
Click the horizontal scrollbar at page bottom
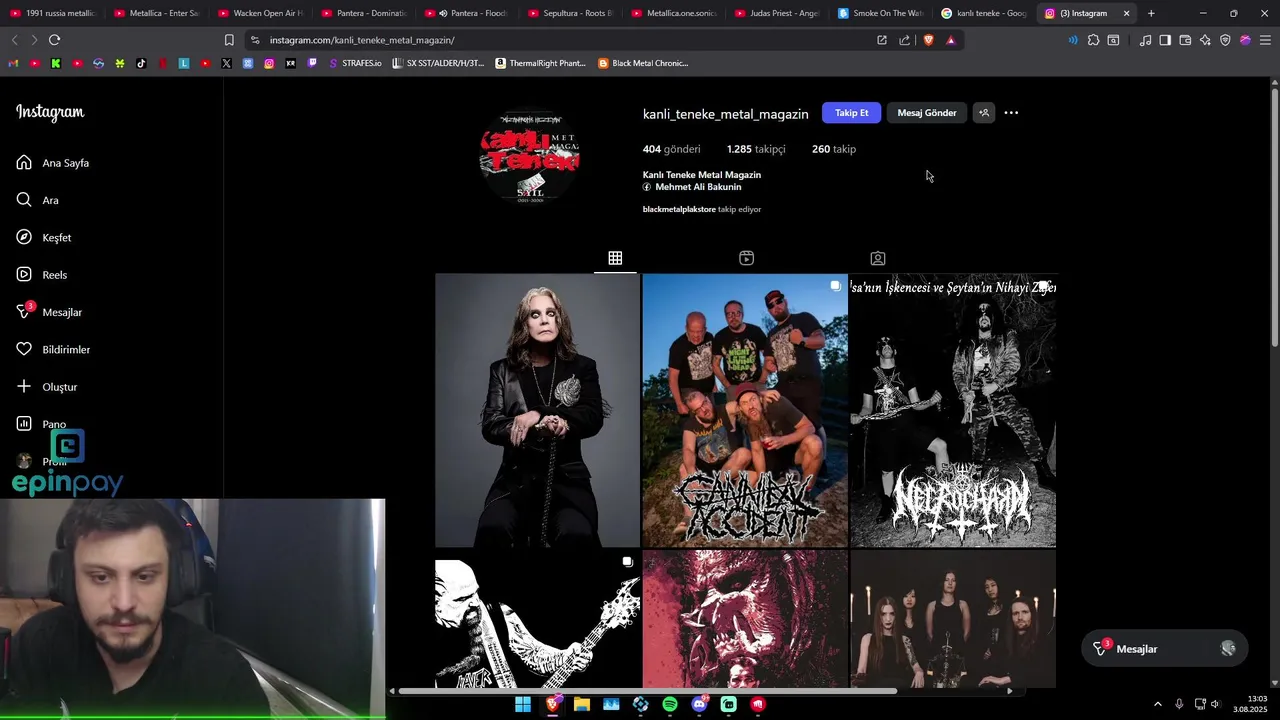pos(647,691)
